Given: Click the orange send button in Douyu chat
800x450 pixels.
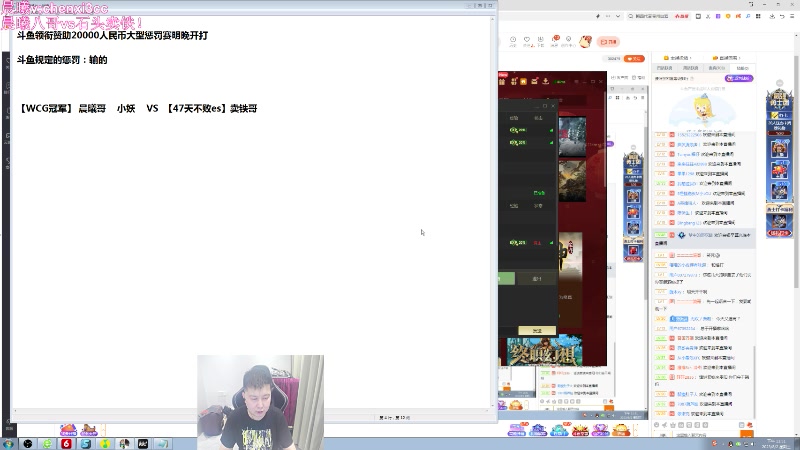Looking at the screenshot, I should click(x=746, y=435).
